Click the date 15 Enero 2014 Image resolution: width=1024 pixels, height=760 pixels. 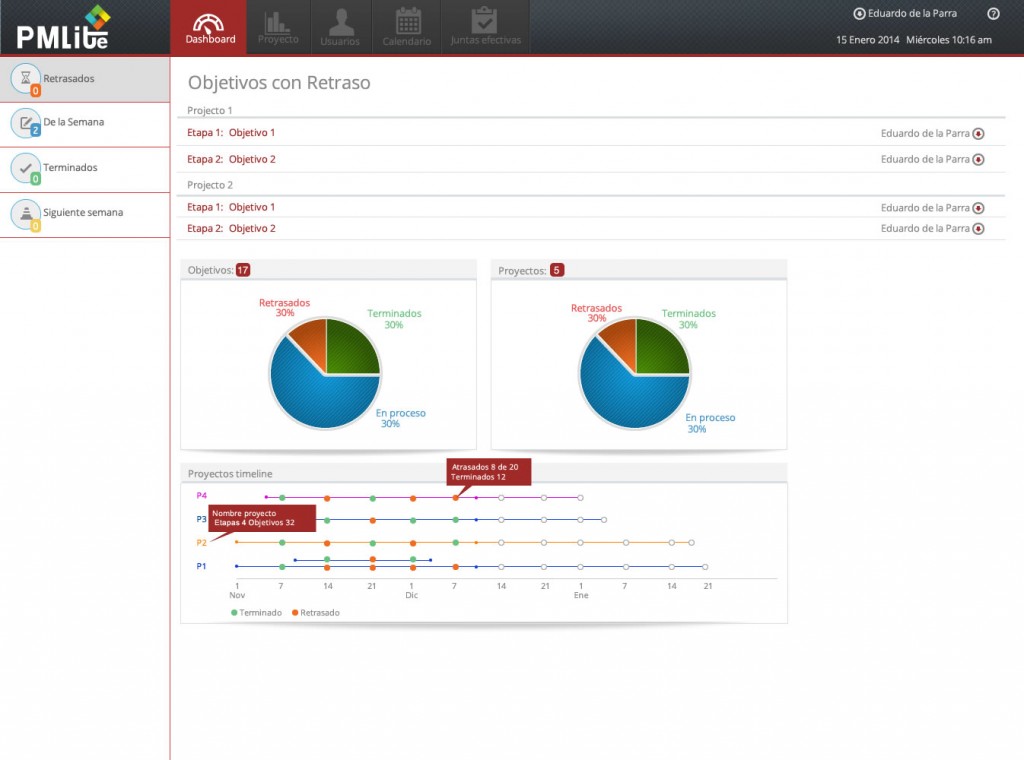(867, 40)
